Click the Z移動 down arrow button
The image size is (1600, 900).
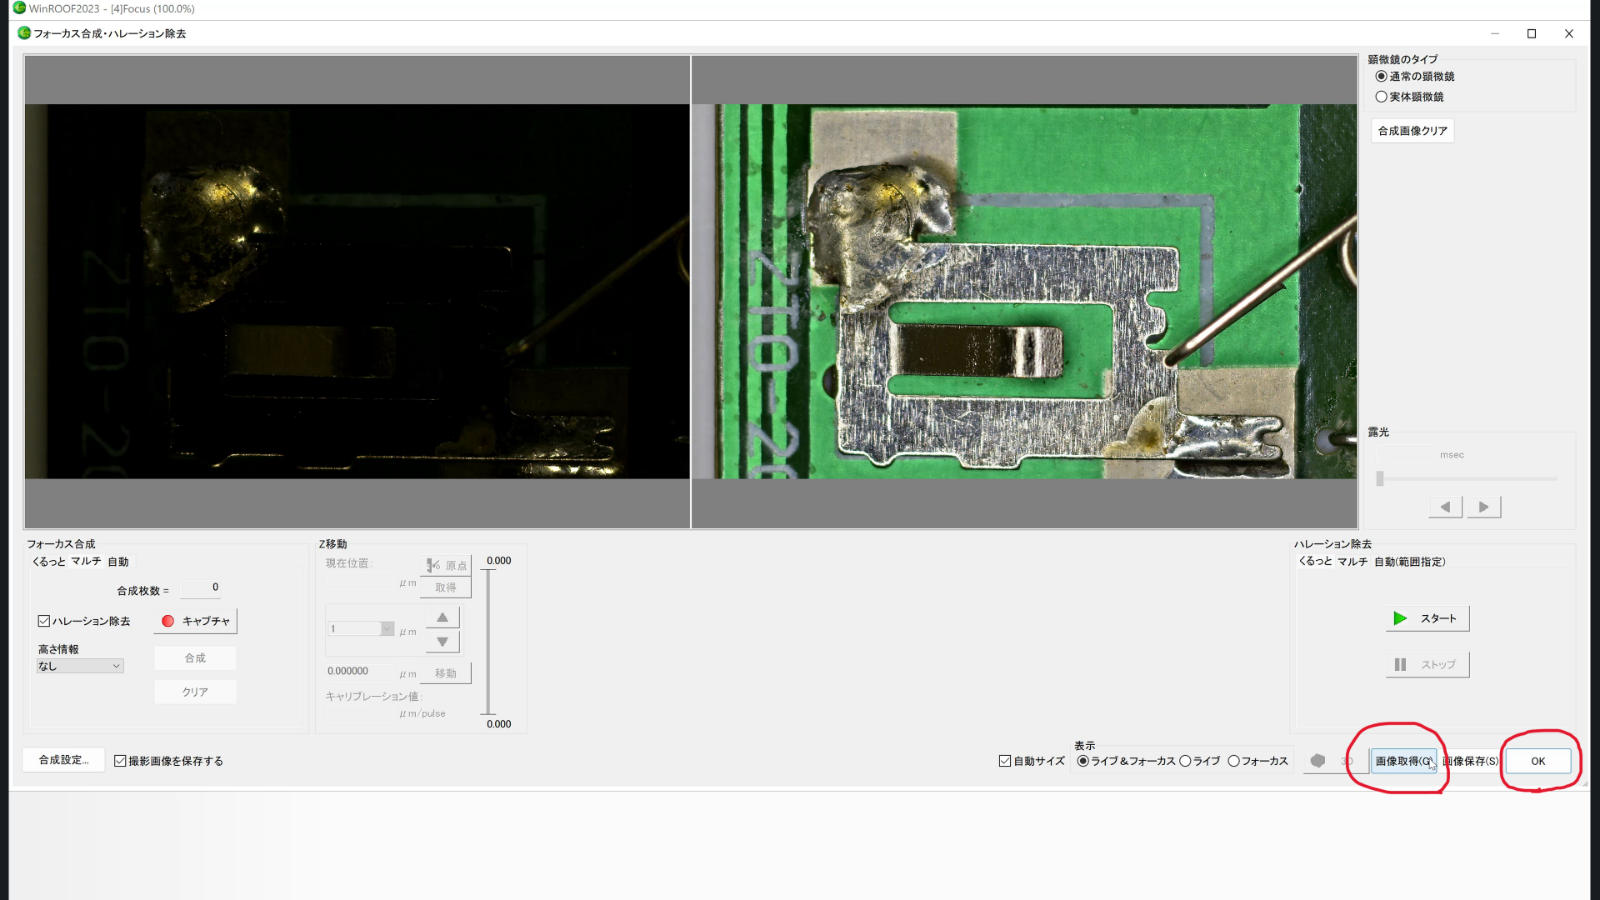[442, 642]
